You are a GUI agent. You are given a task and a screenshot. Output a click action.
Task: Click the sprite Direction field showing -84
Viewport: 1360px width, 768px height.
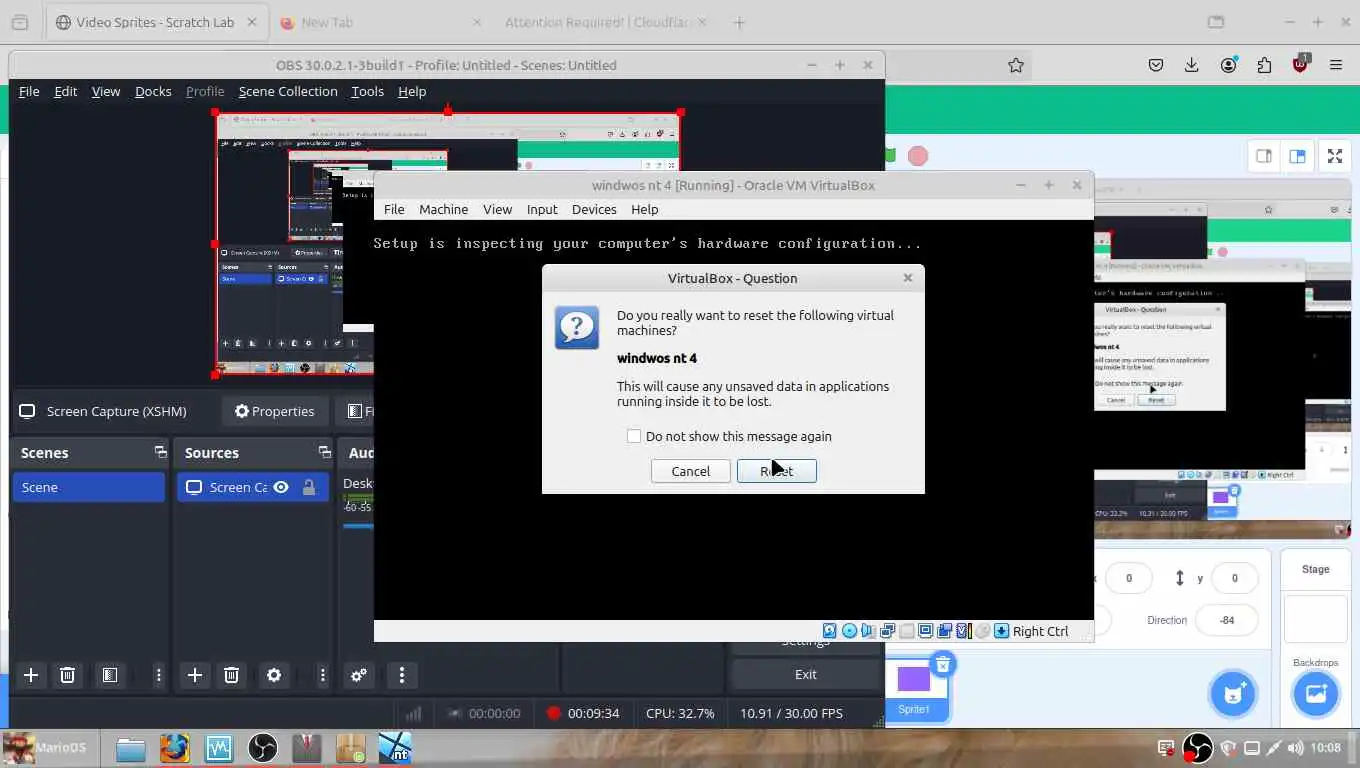(x=1226, y=620)
